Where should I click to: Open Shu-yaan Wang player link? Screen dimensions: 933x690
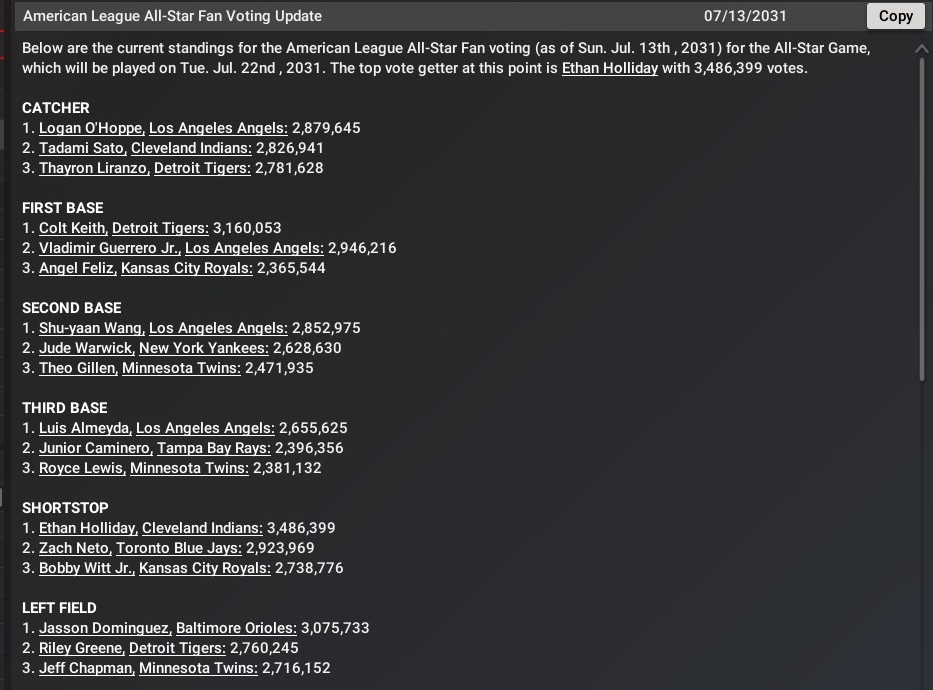pos(92,328)
